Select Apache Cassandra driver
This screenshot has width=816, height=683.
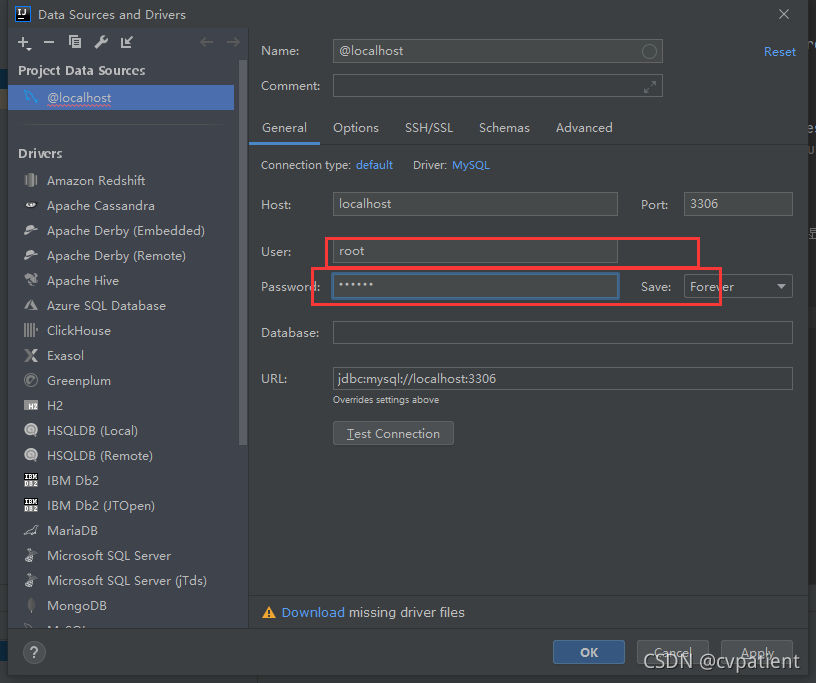122,206
